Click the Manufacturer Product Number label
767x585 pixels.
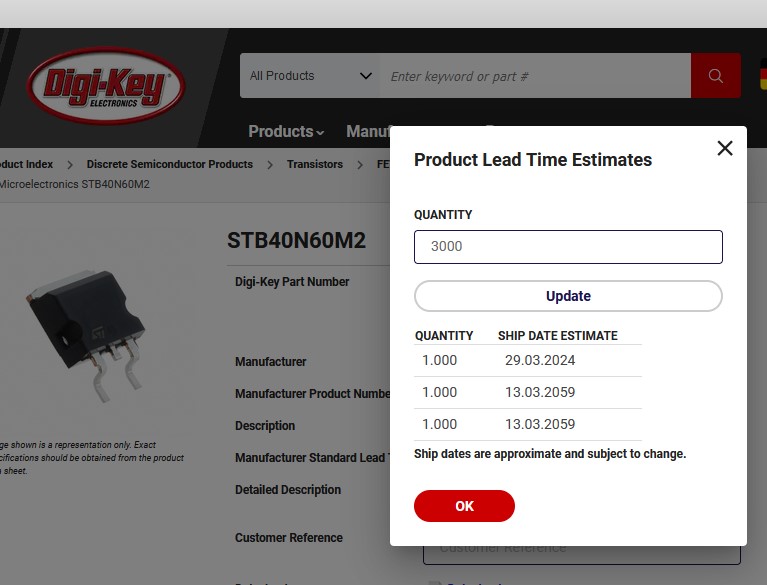tap(313, 394)
